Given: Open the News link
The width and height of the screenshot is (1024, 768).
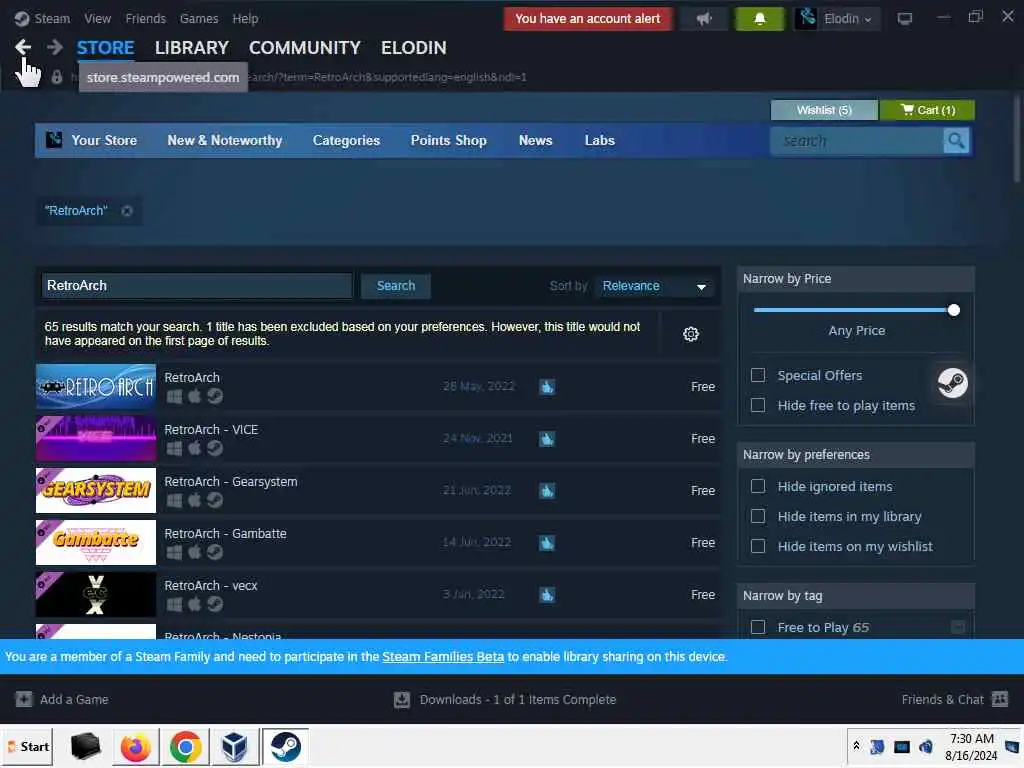Looking at the screenshot, I should 536,140.
